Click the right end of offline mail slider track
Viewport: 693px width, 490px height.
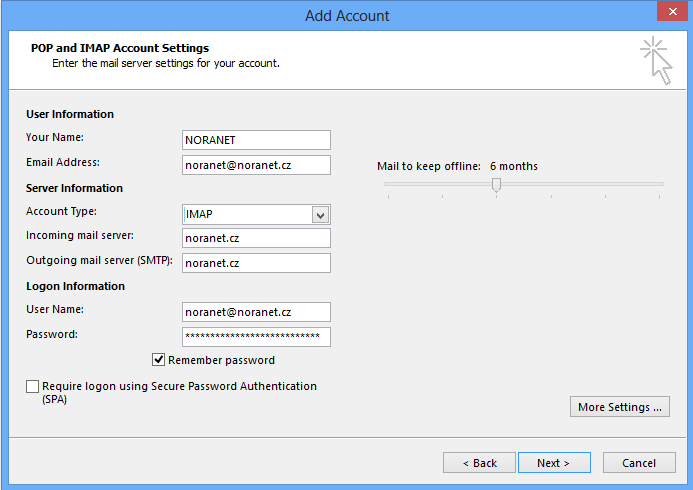click(660, 184)
